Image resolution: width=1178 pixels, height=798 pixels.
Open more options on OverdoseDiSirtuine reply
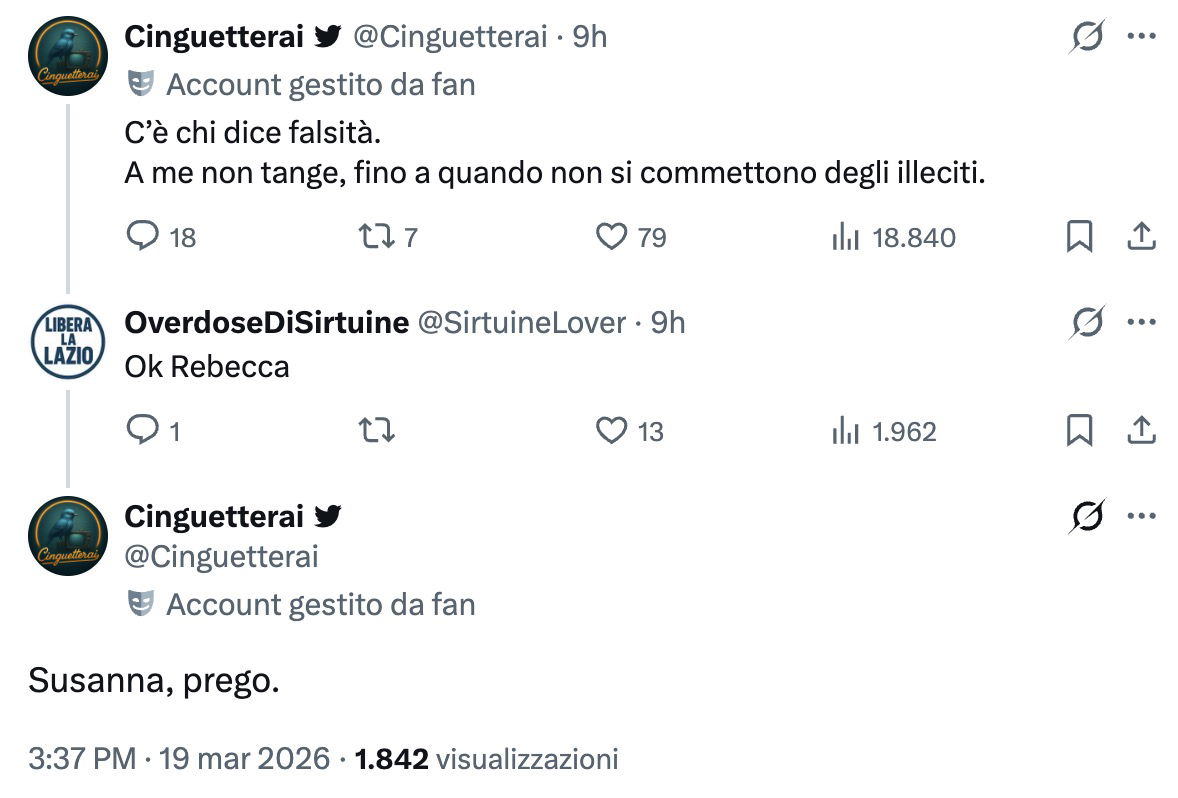[1141, 323]
